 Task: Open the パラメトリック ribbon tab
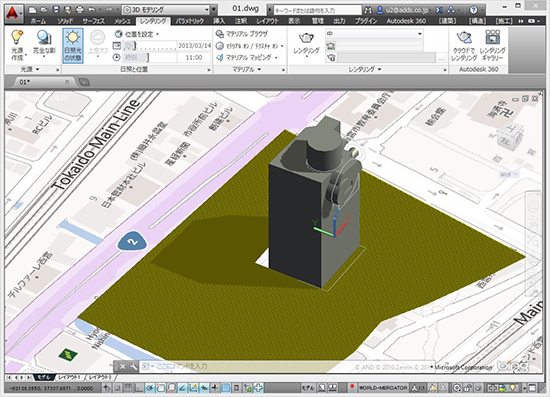pos(190,21)
